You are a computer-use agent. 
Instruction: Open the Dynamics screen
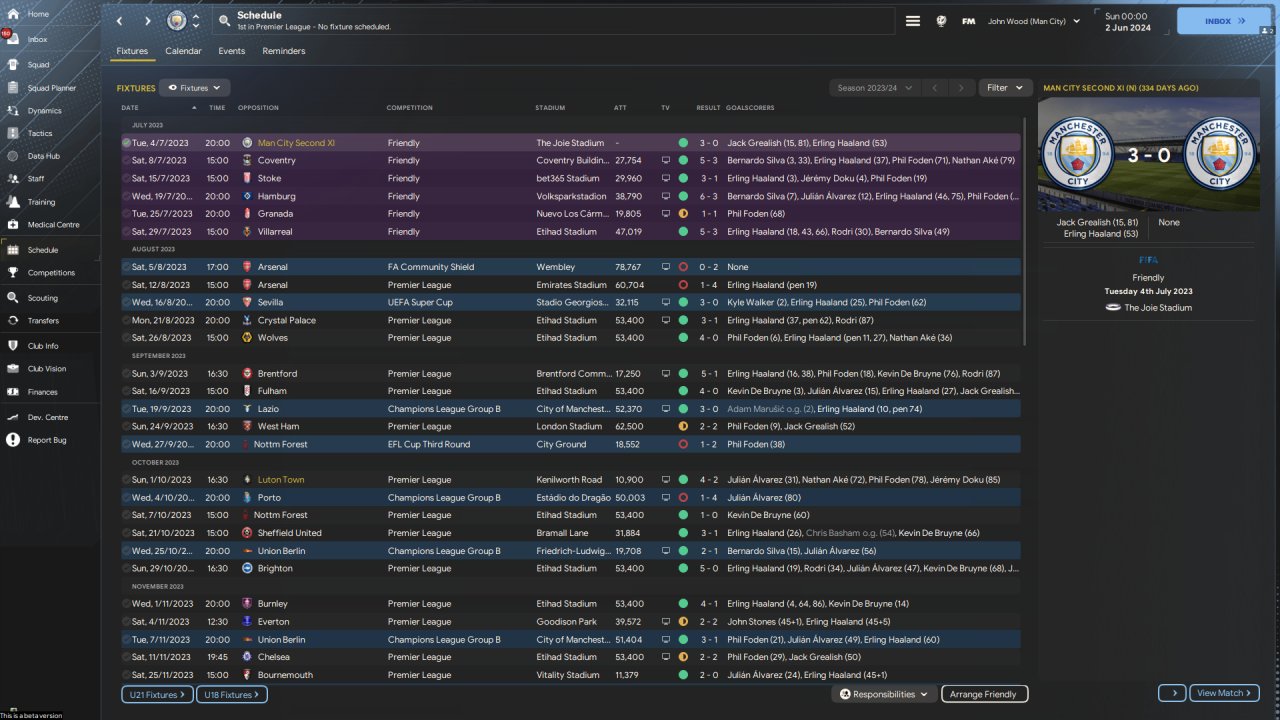[44, 111]
